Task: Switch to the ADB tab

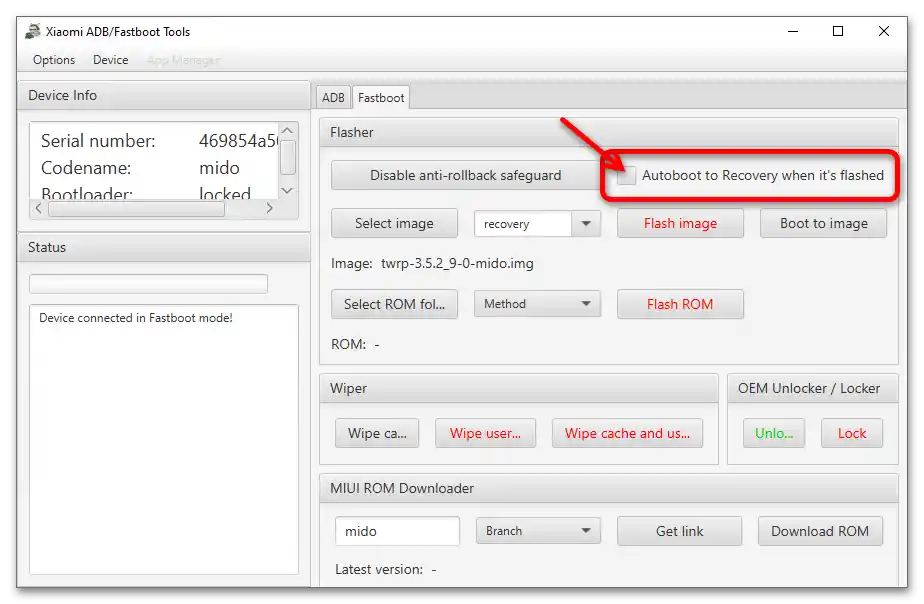Action: click(333, 98)
